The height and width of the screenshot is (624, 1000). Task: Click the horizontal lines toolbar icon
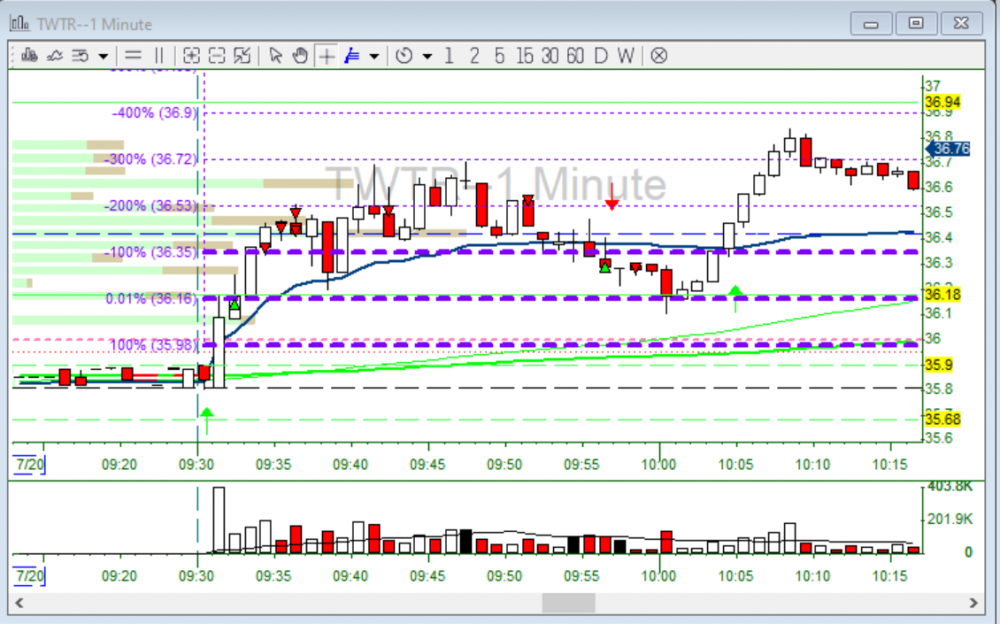click(132, 56)
